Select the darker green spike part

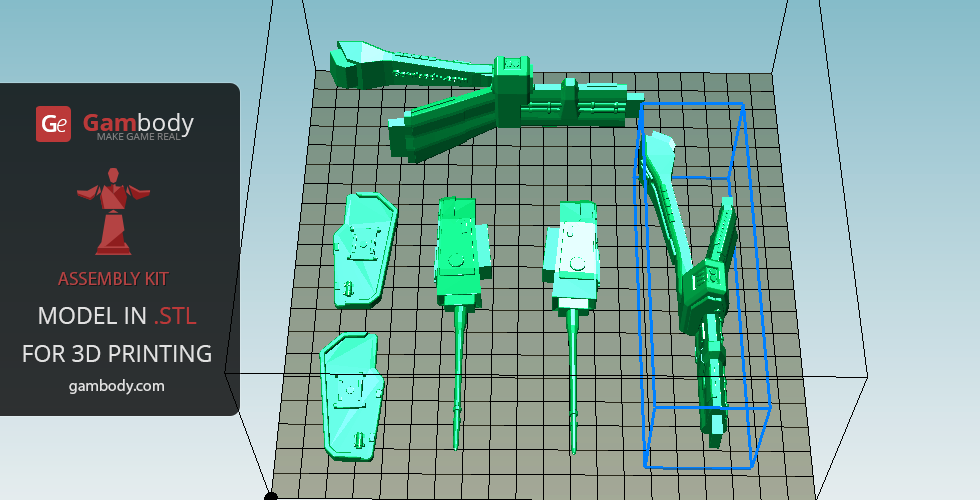(458, 253)
